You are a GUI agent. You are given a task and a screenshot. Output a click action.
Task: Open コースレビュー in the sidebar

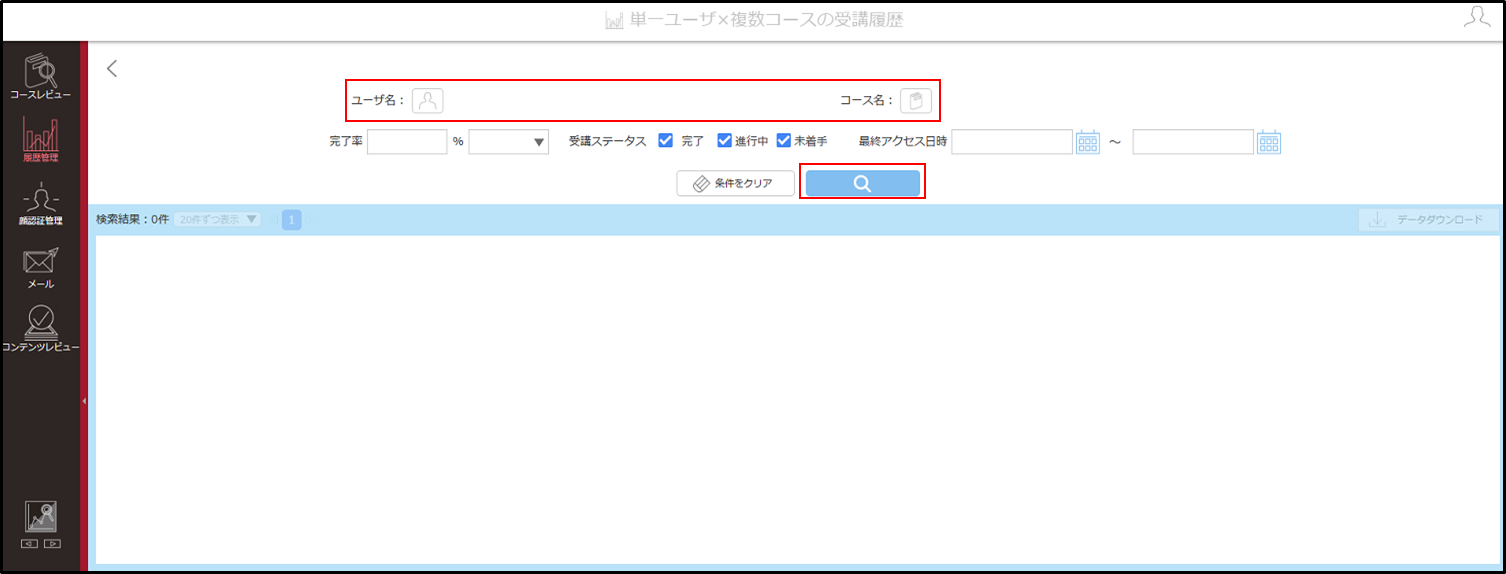click(40, 78)
